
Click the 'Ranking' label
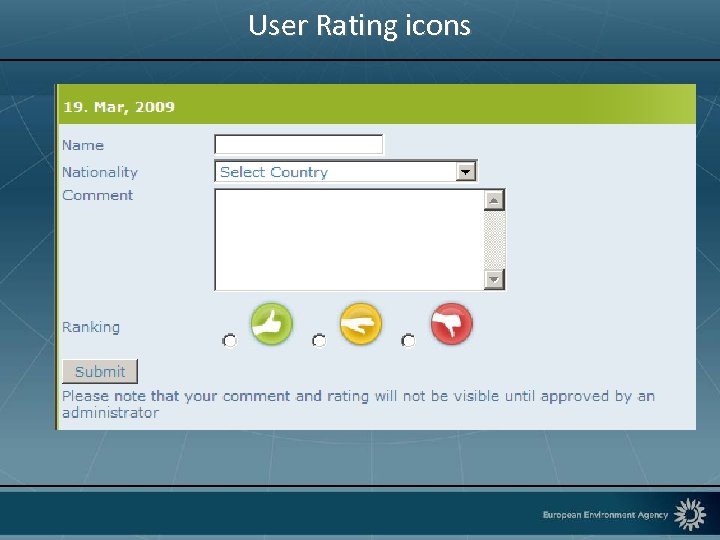coord(91,327)
